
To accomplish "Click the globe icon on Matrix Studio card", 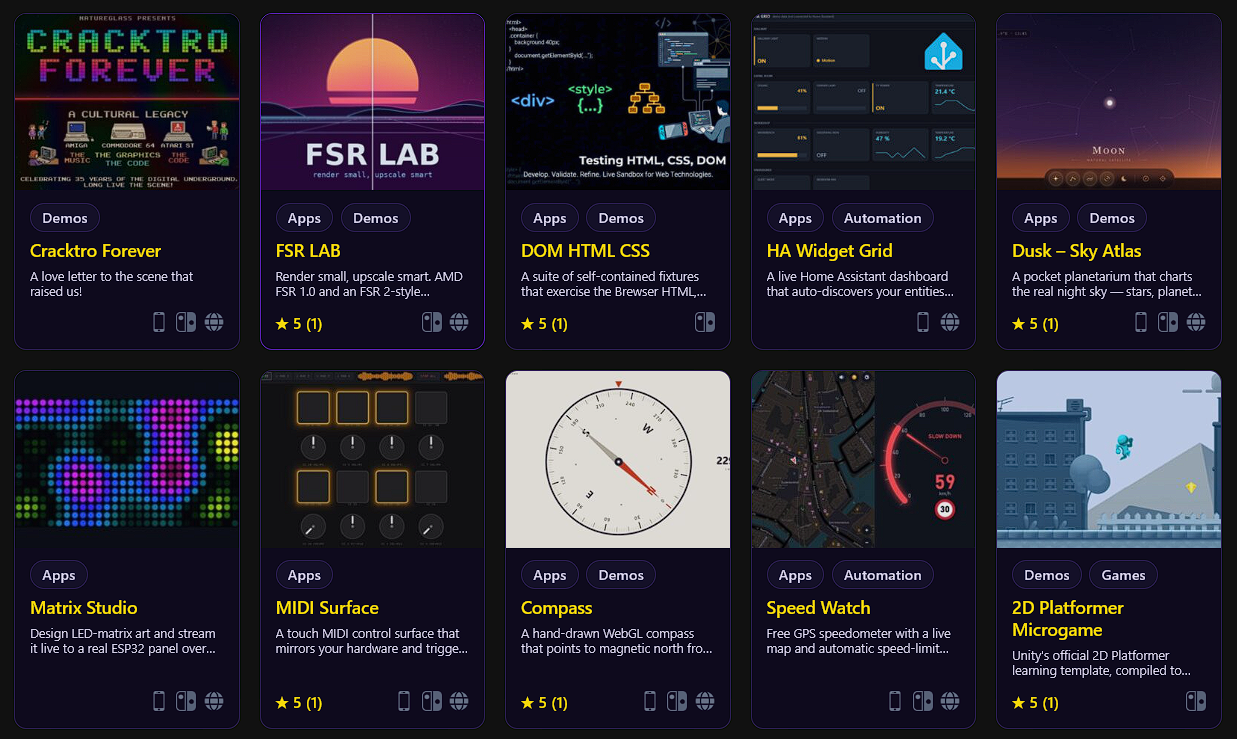I will point(214,701).
